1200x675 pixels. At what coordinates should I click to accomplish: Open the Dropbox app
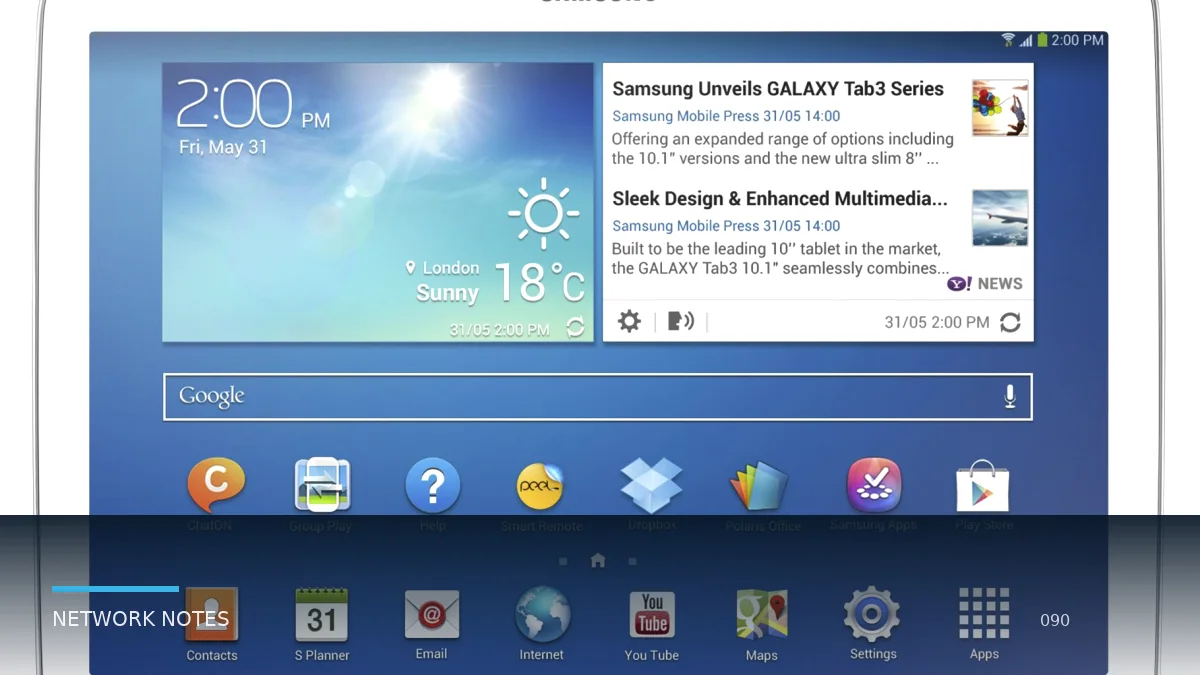[651, 485]
